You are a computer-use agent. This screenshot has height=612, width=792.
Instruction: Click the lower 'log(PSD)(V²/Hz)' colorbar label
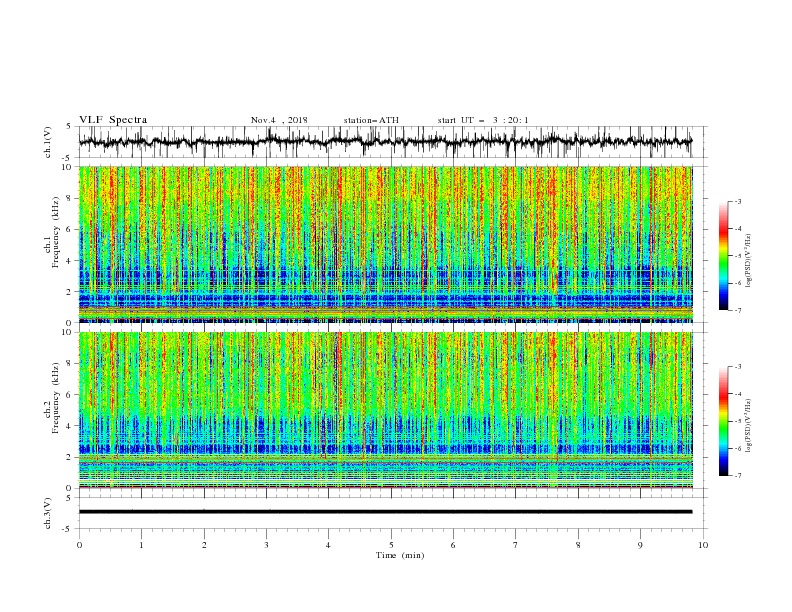(749, 426)
